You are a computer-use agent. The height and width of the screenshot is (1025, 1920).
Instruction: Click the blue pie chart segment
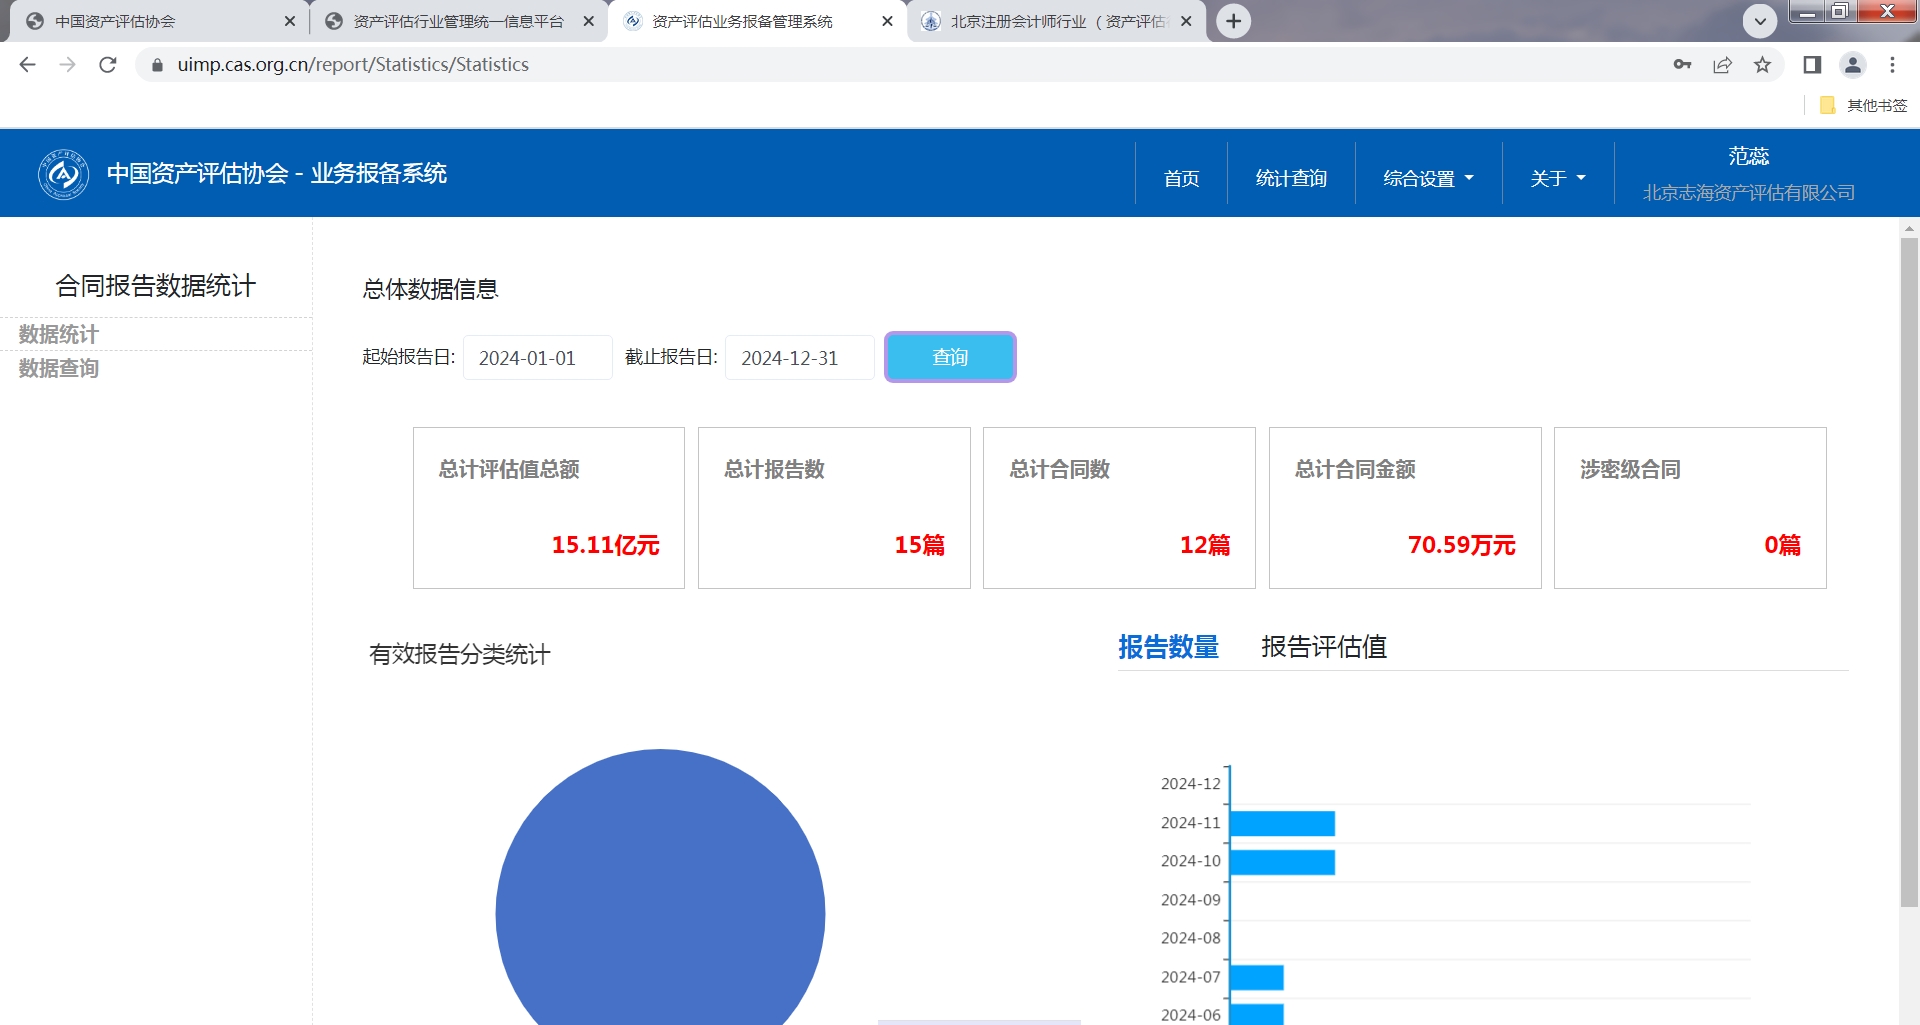click(660, 900)
